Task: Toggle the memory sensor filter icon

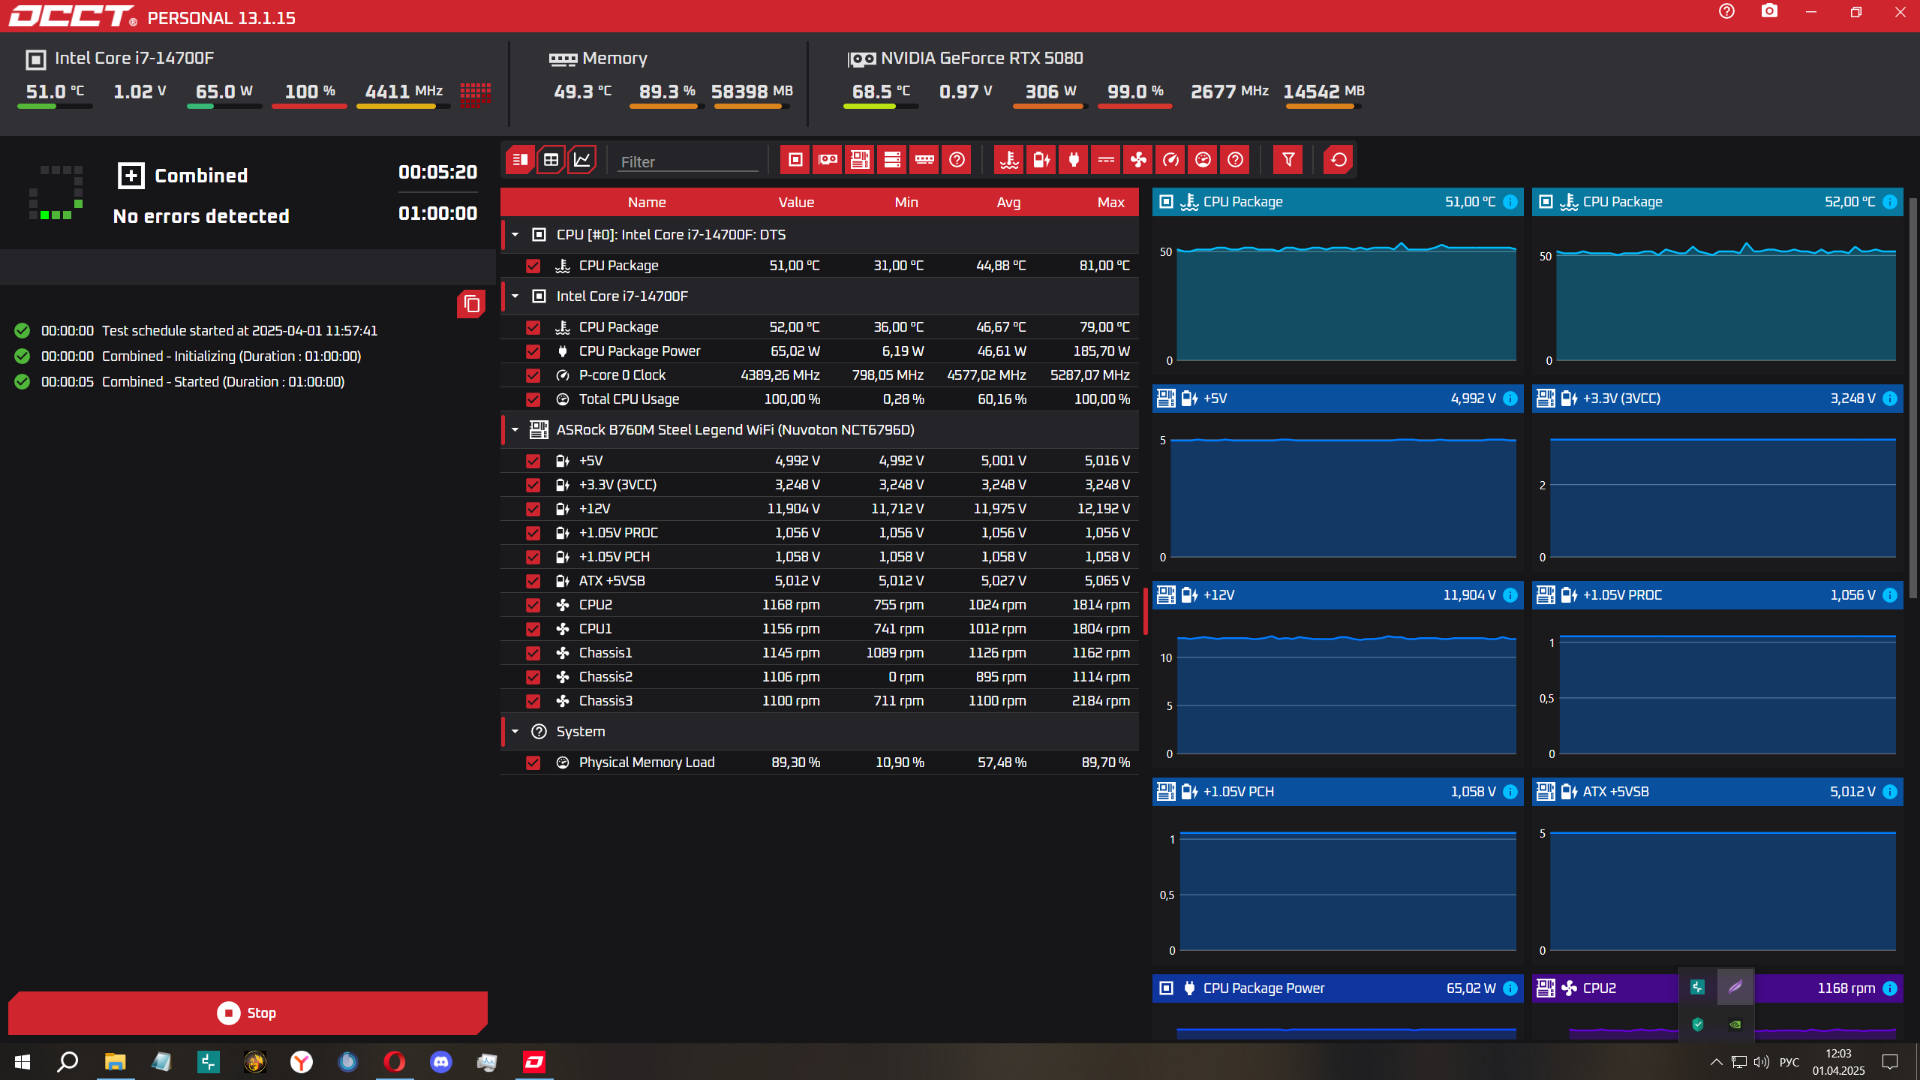Action: (925, 160)
